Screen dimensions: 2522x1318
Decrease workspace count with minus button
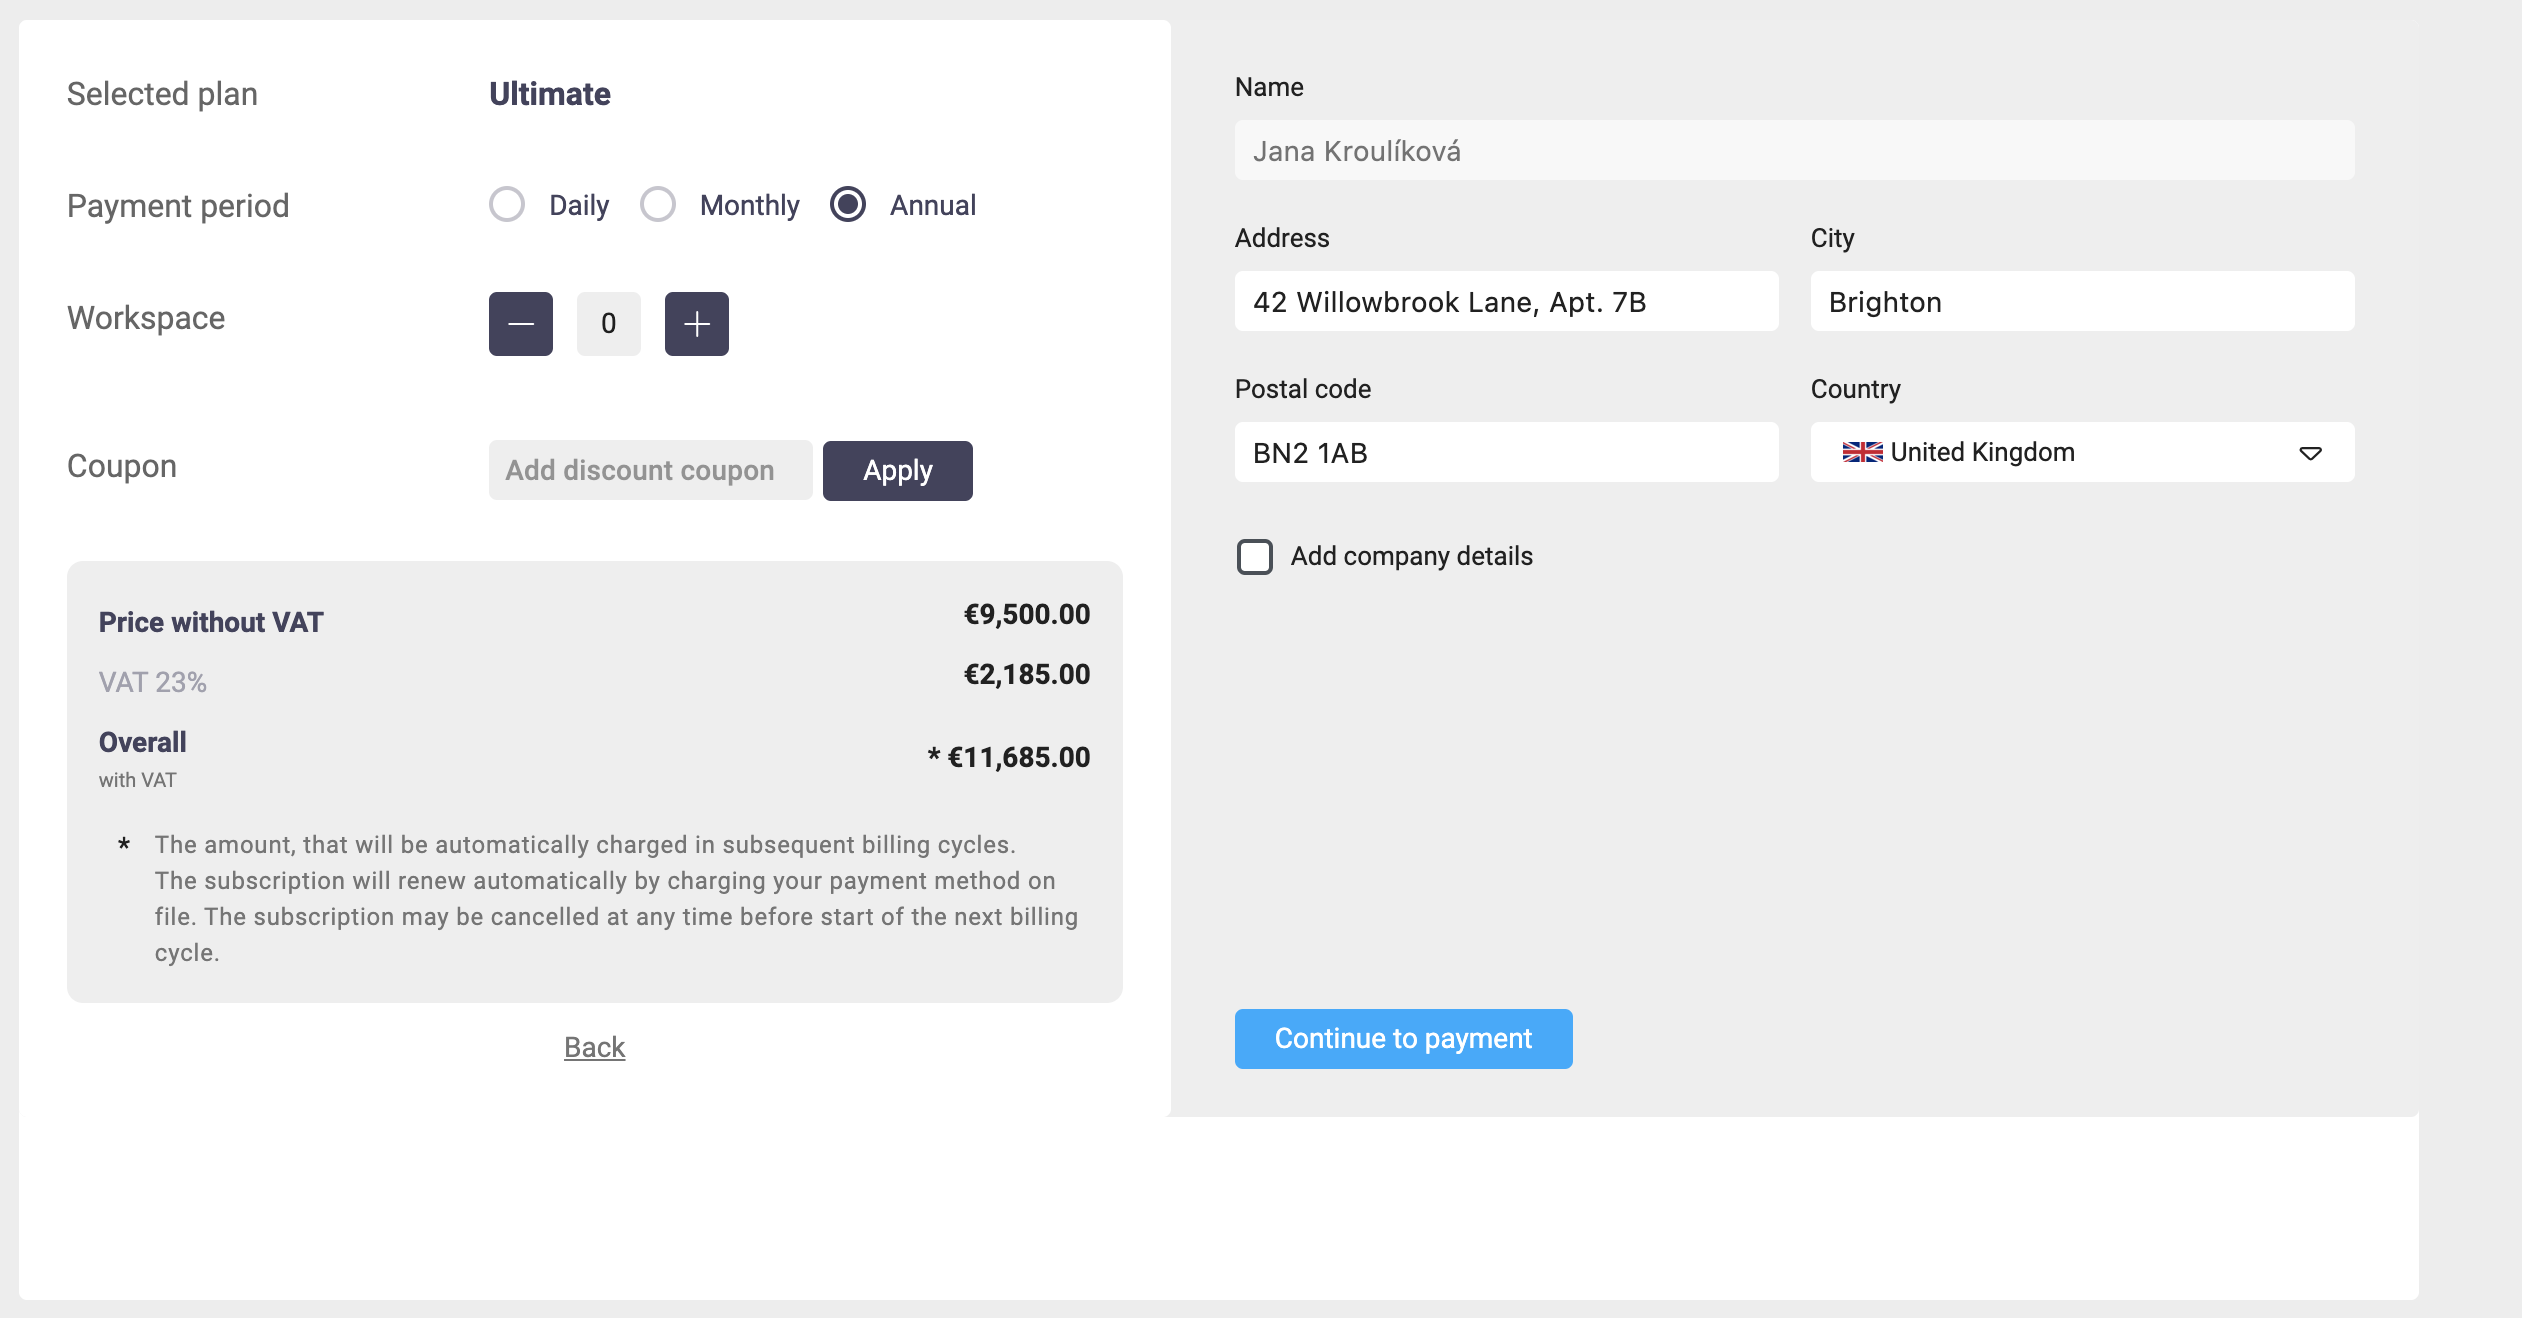point(520,324)
